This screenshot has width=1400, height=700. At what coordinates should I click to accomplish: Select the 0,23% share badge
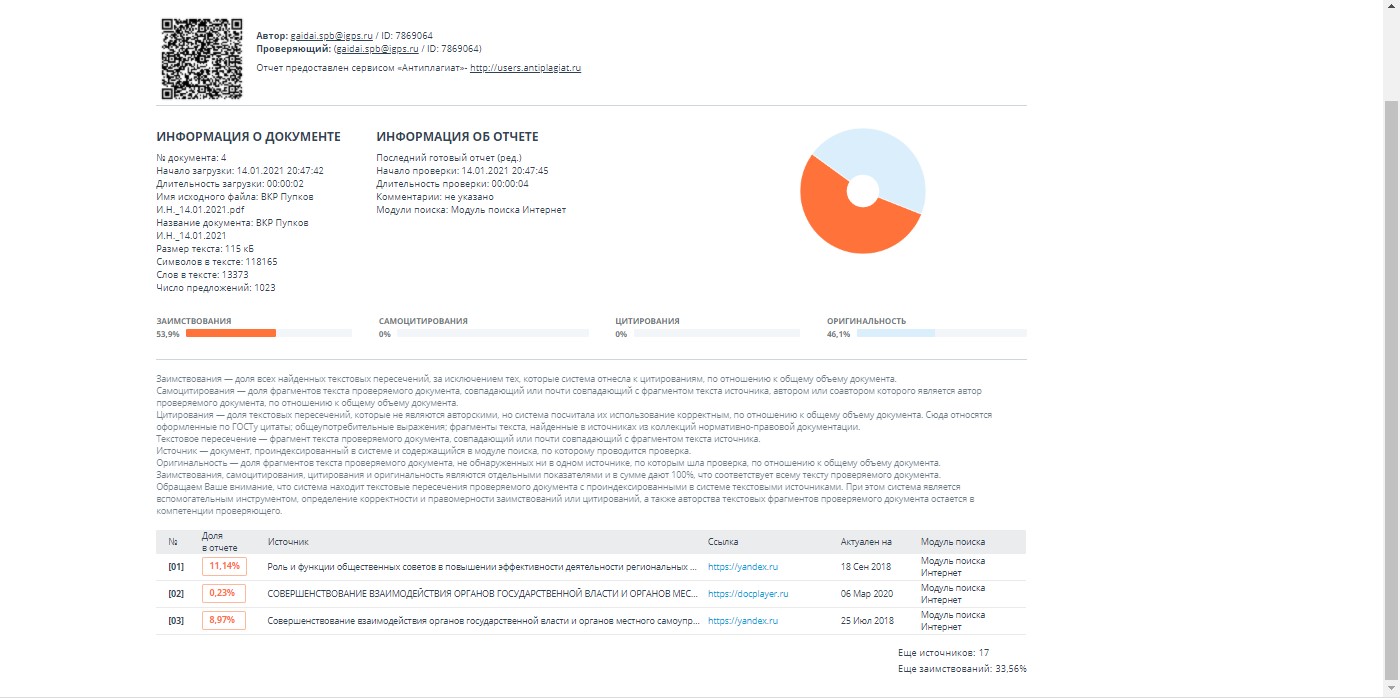[224, 593]
